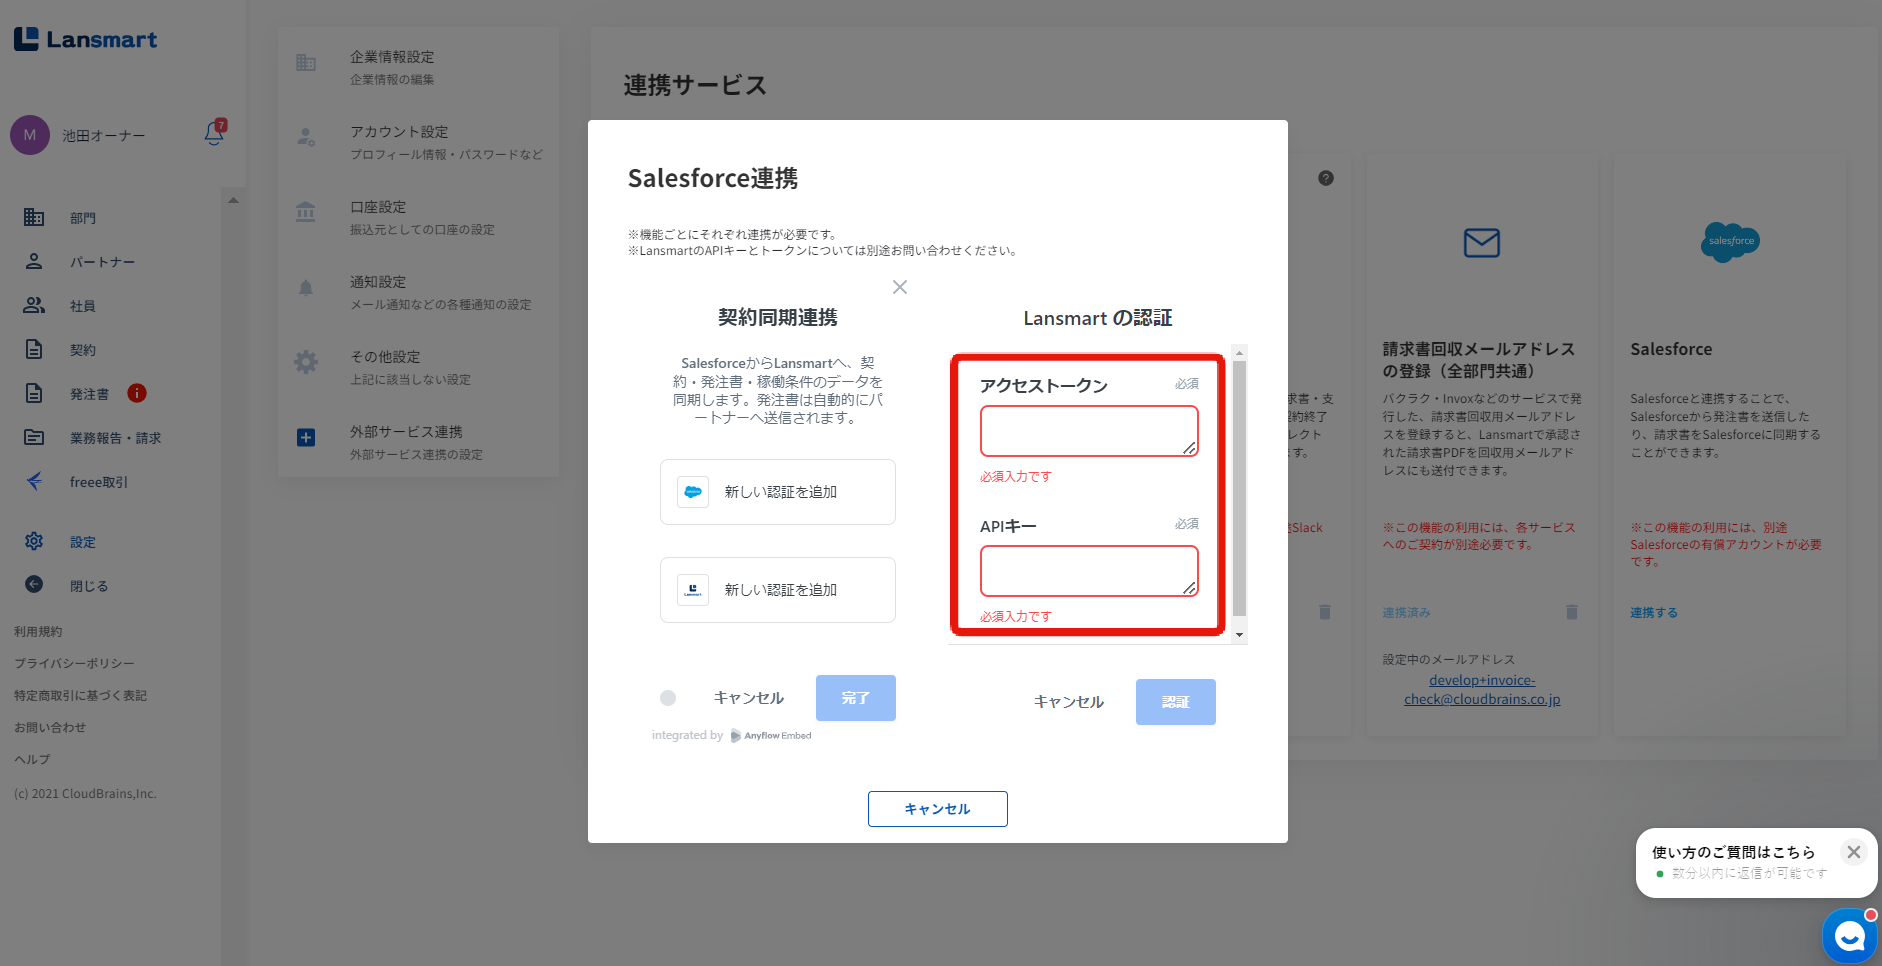Focus the アクセストークン text field
Screen dimensions: 1882x966
[1089, 431]
